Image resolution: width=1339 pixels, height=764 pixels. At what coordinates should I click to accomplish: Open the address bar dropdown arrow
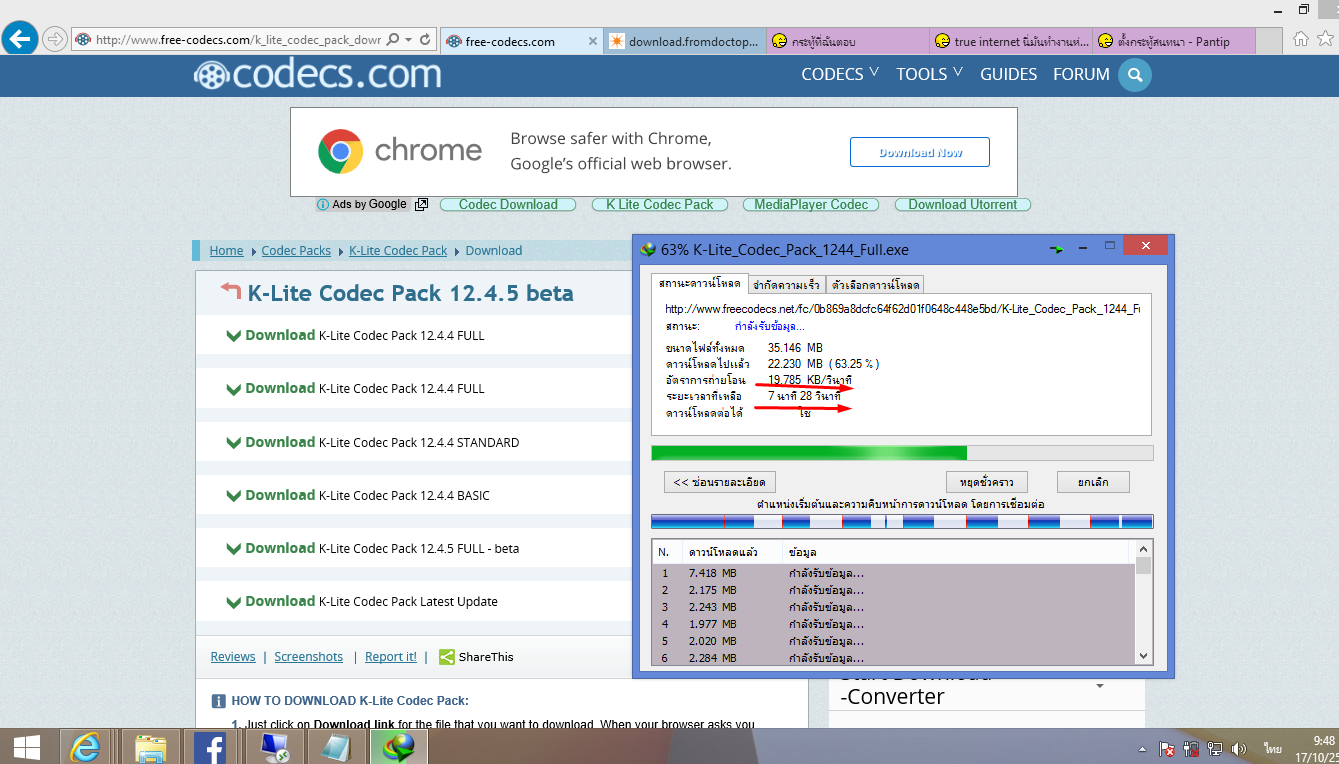tap(408, 40)
